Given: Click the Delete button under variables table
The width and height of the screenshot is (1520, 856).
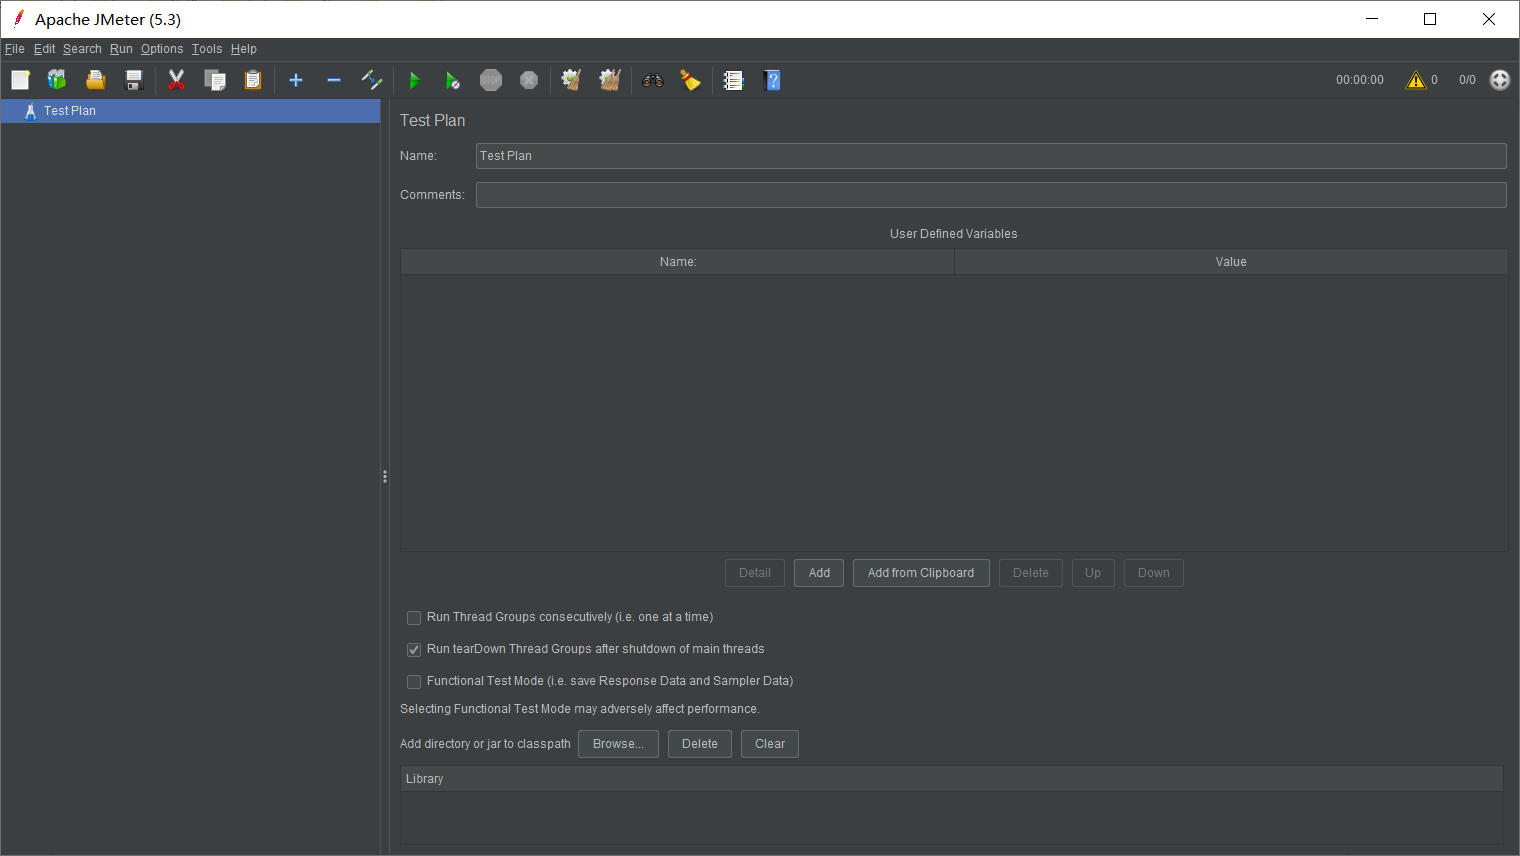Looking at the screenshot, I should click(1031, 573).
